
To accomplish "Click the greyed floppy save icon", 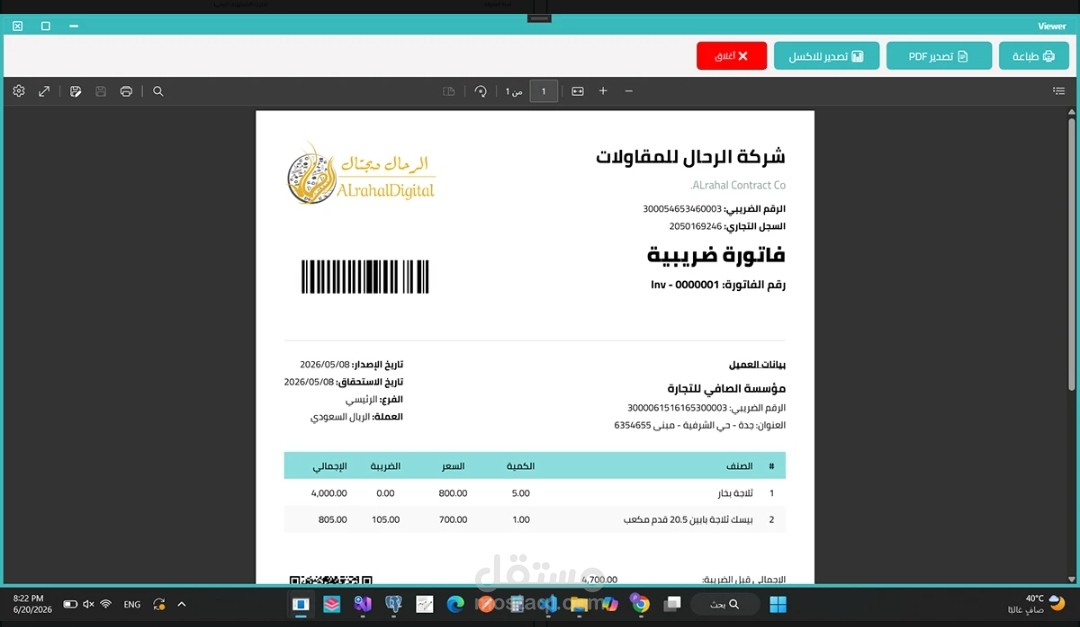I will point(101,91).
